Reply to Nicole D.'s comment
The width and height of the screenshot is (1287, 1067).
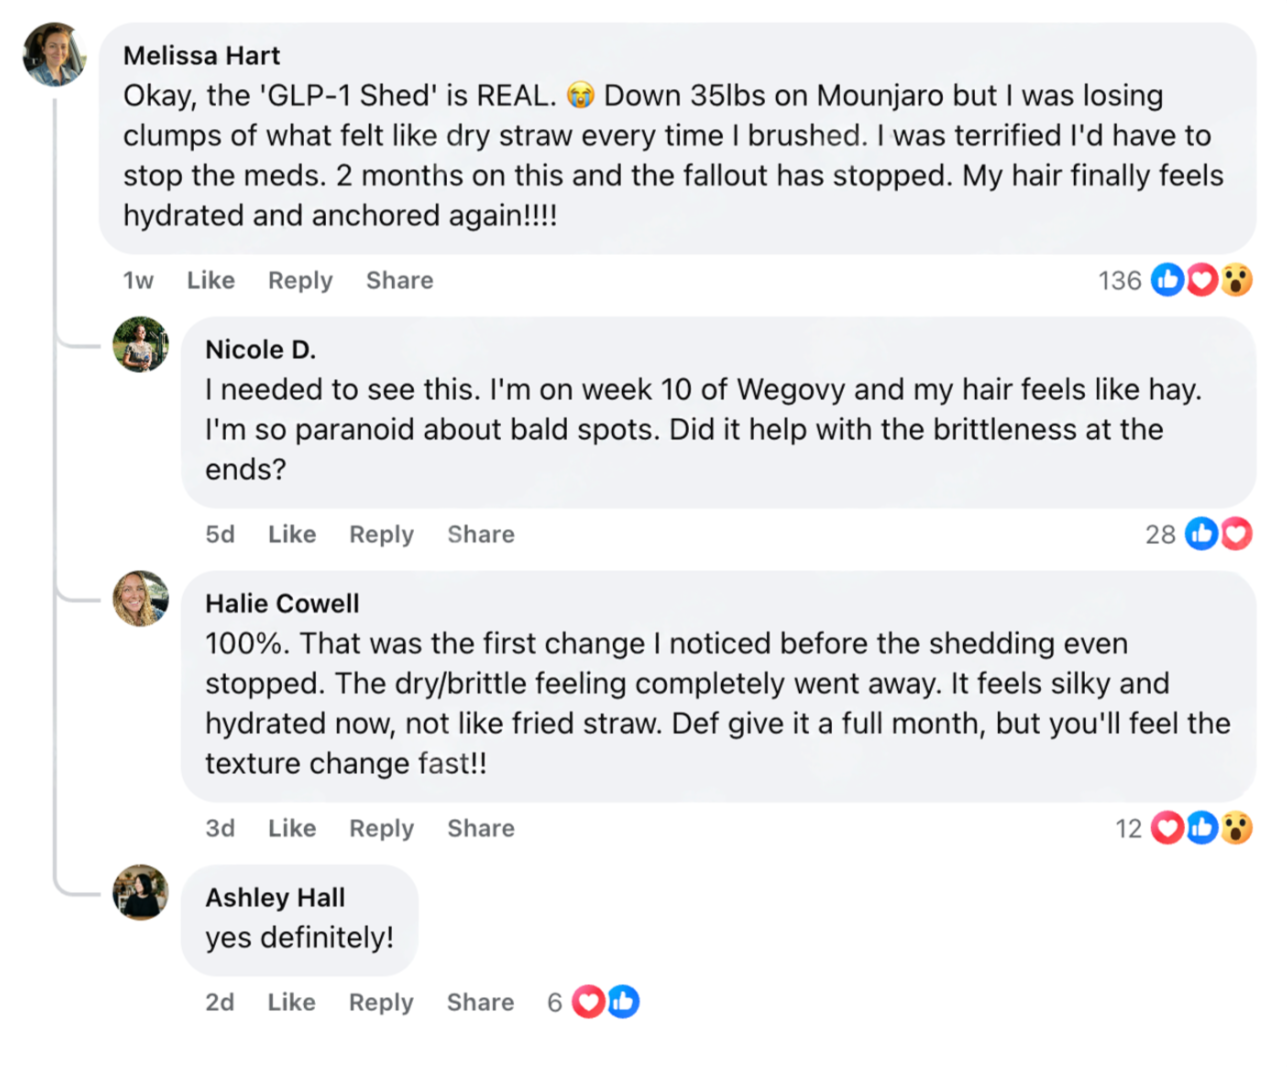(381, 535)
